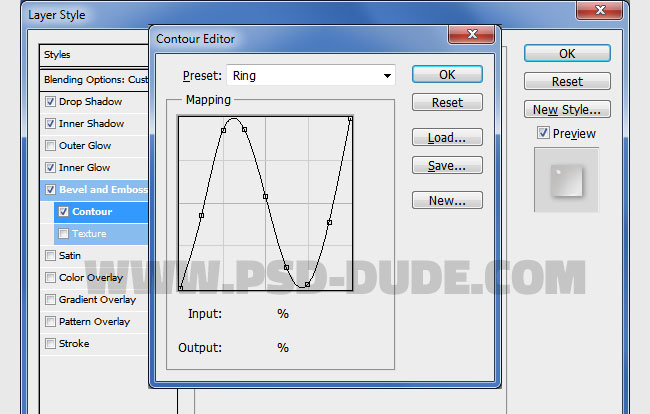
Task: Enable the Stroke checkbox
Action: point(50,343)
